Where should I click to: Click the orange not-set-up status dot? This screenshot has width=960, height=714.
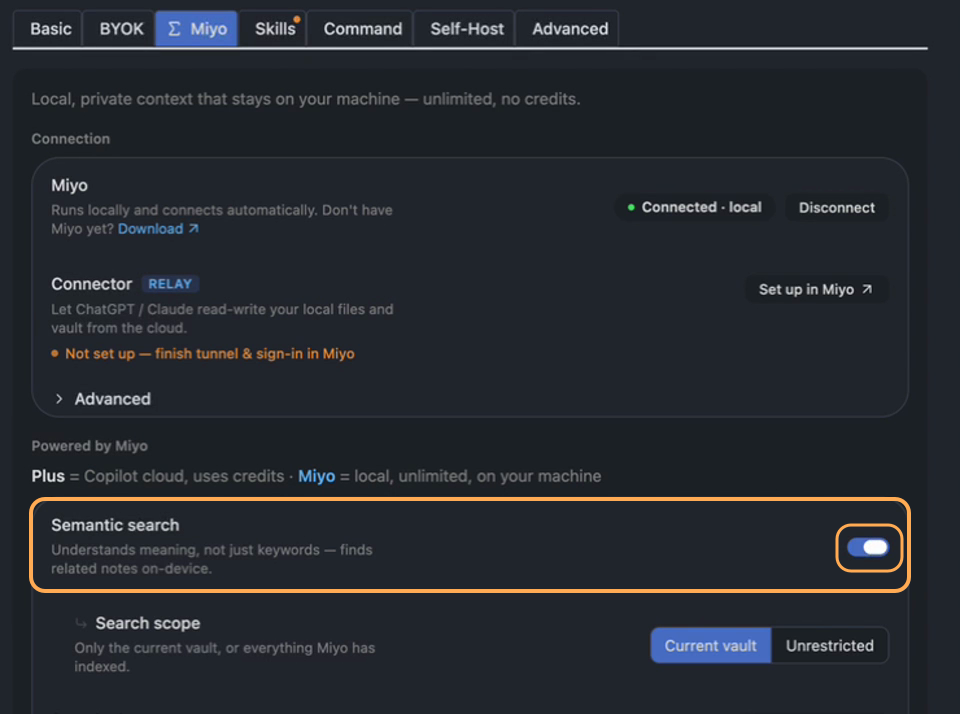[x=54, y=353]
